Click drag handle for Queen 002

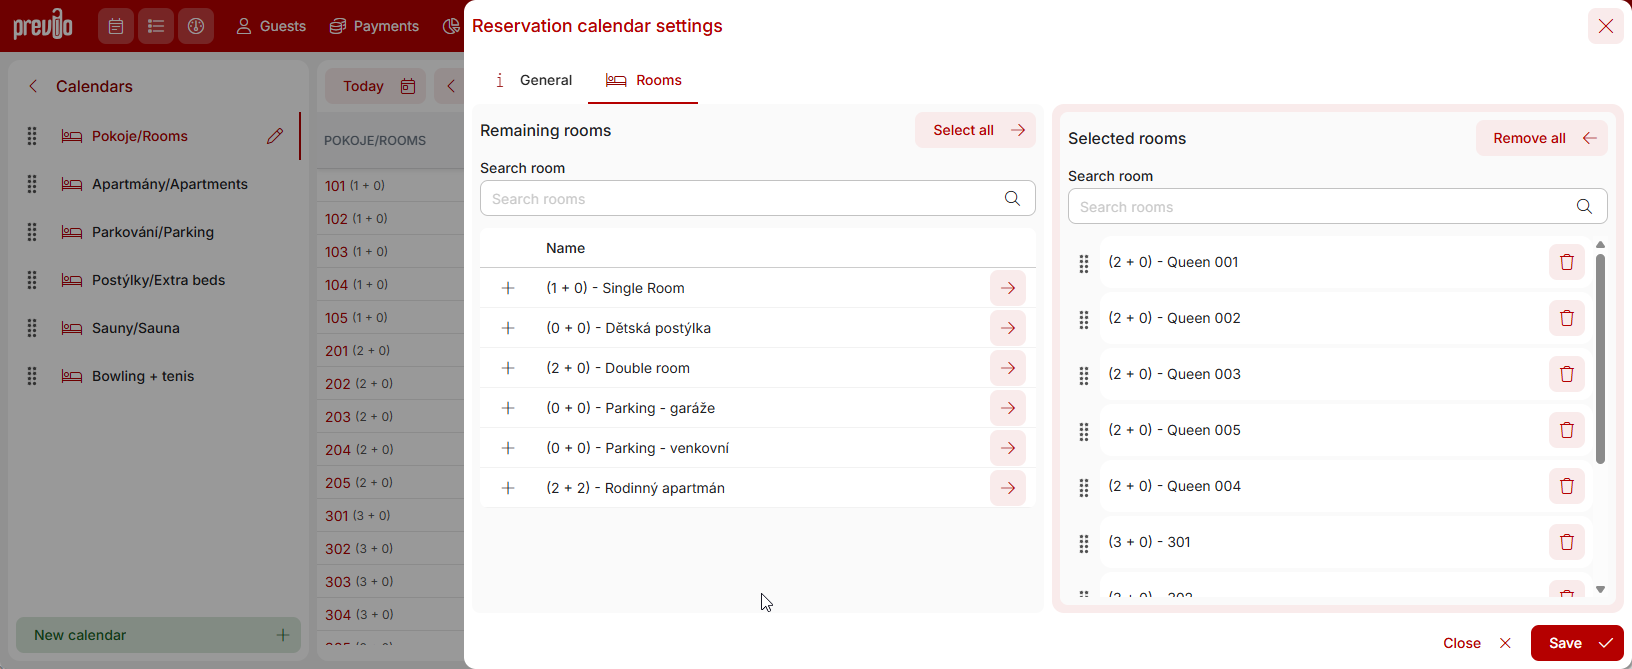pos(1084,319)
